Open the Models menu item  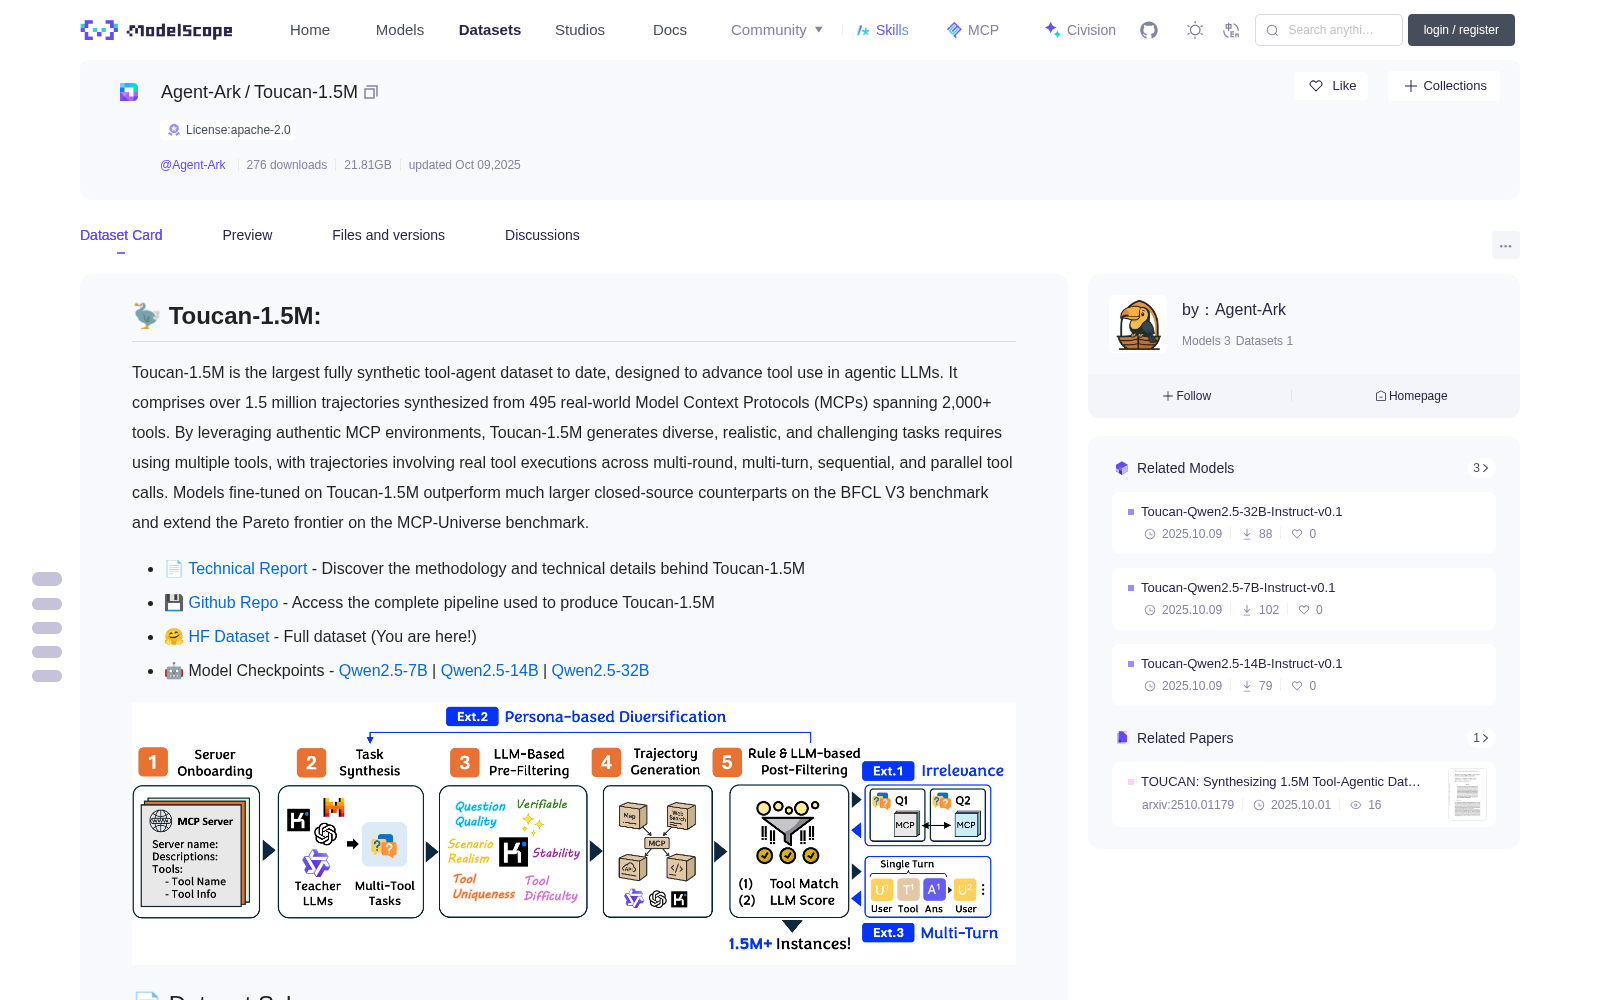point(400,30)
